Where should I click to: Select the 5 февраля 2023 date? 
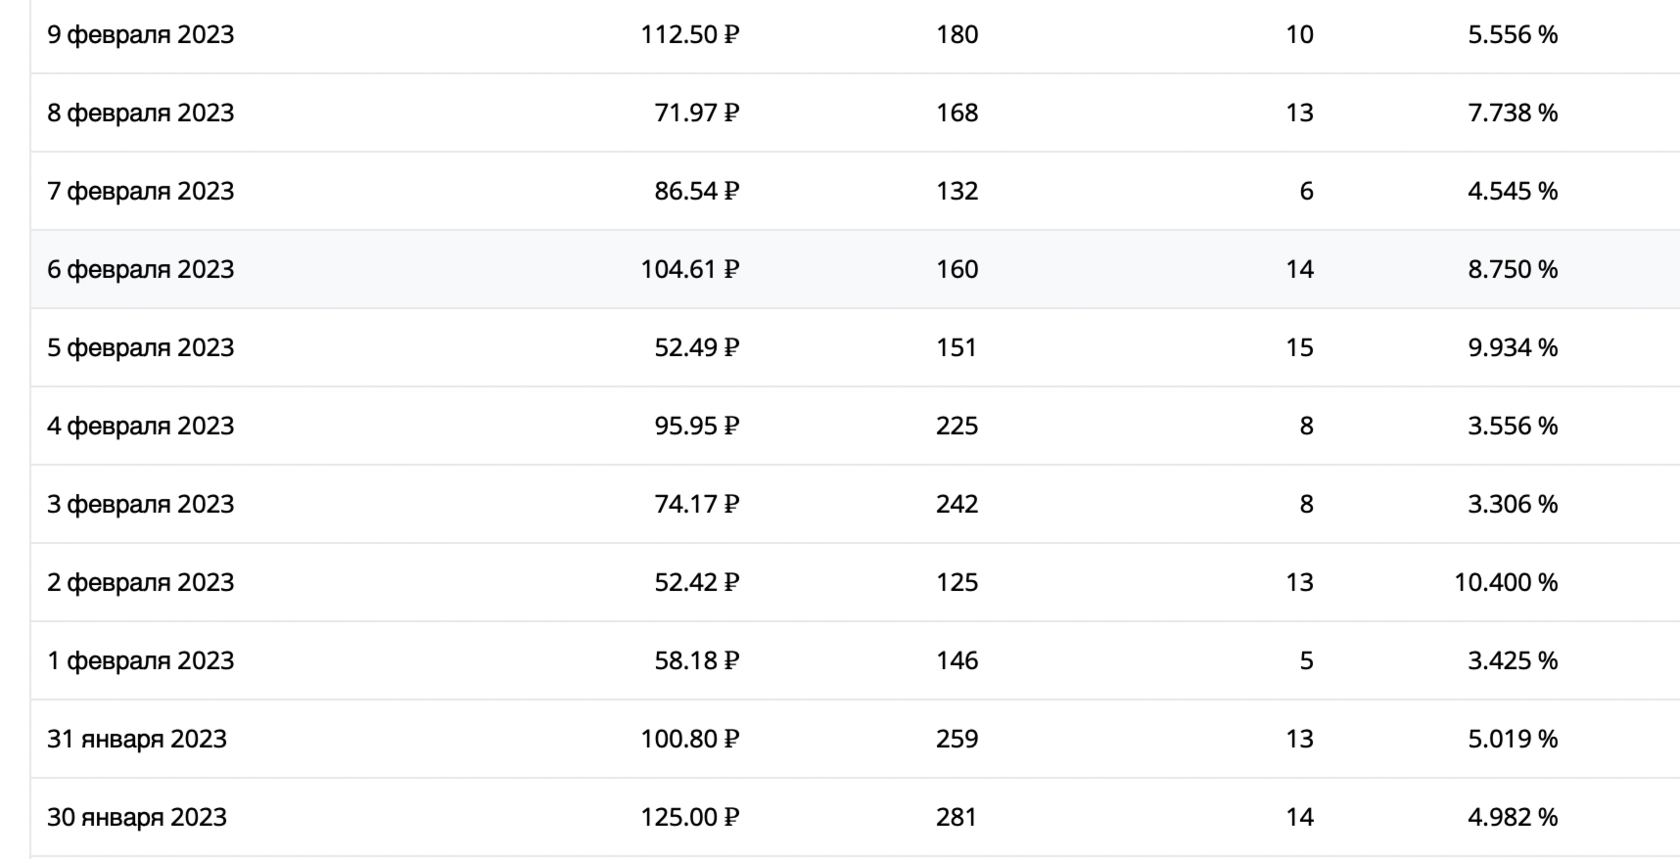pos(140,348)
